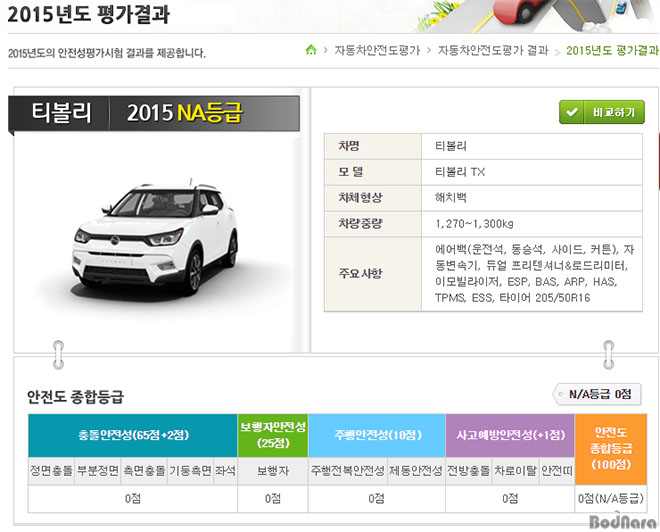
Task: Click the 제동안전성 cell
Action: (x=415, y=471)
